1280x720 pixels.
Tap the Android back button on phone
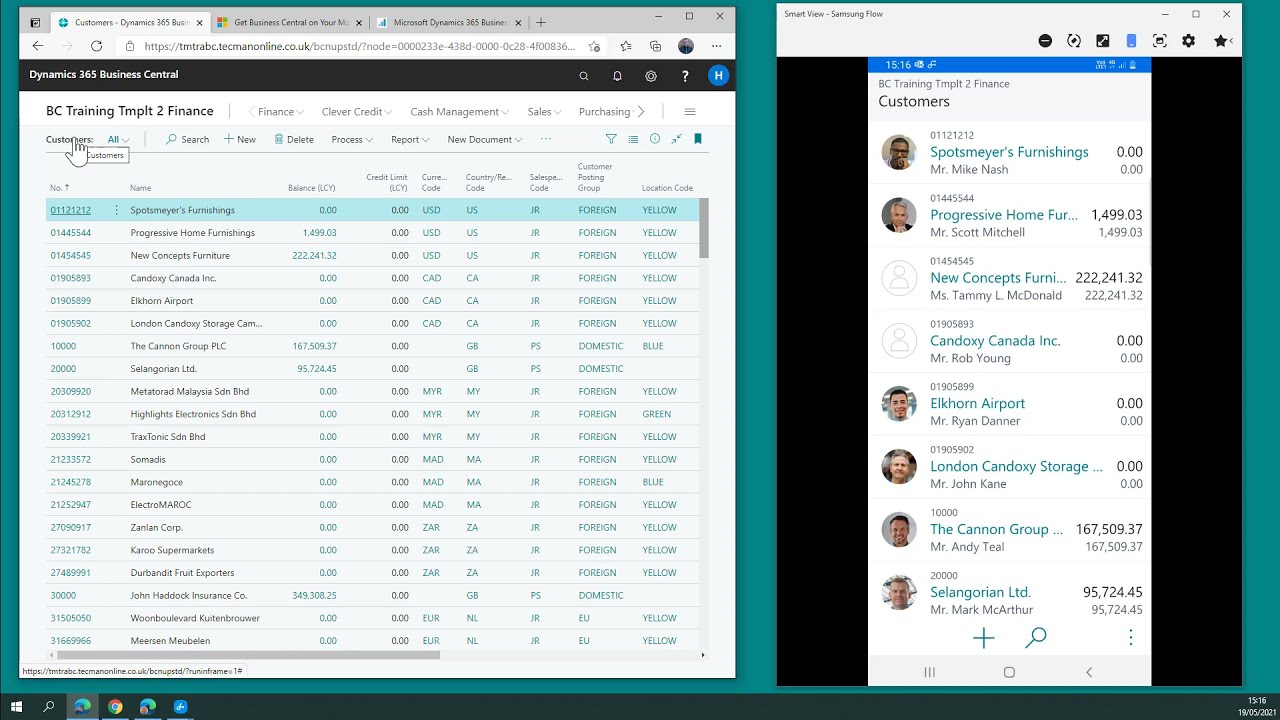point(1089,672)
